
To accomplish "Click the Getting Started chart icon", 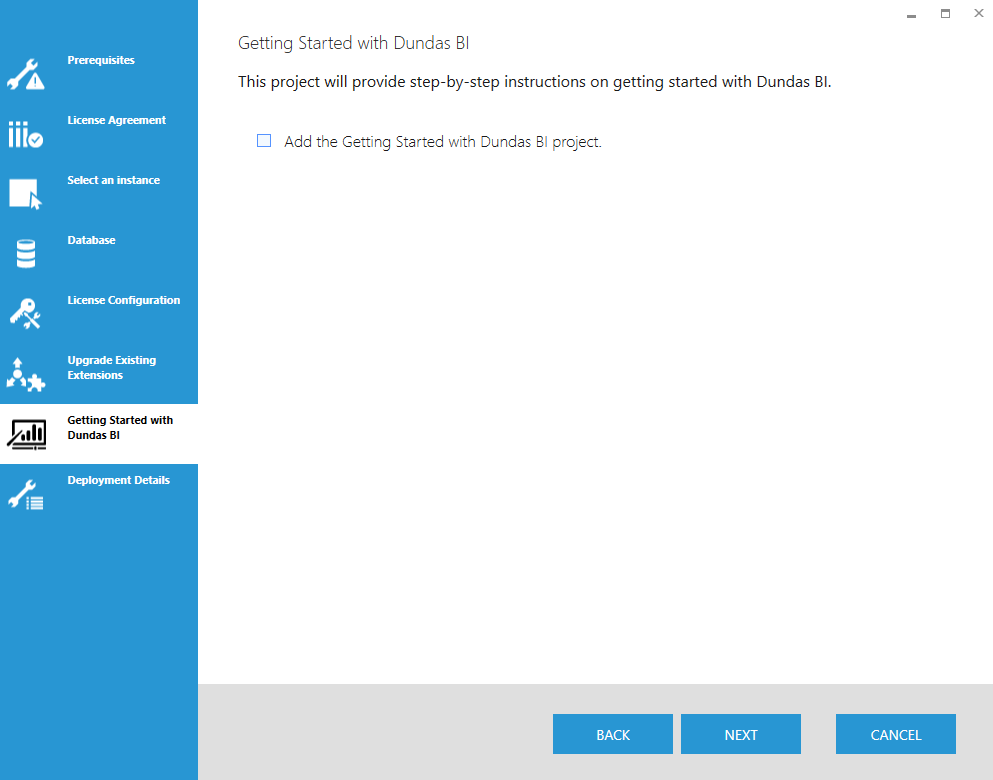I will tap(26, 434).
